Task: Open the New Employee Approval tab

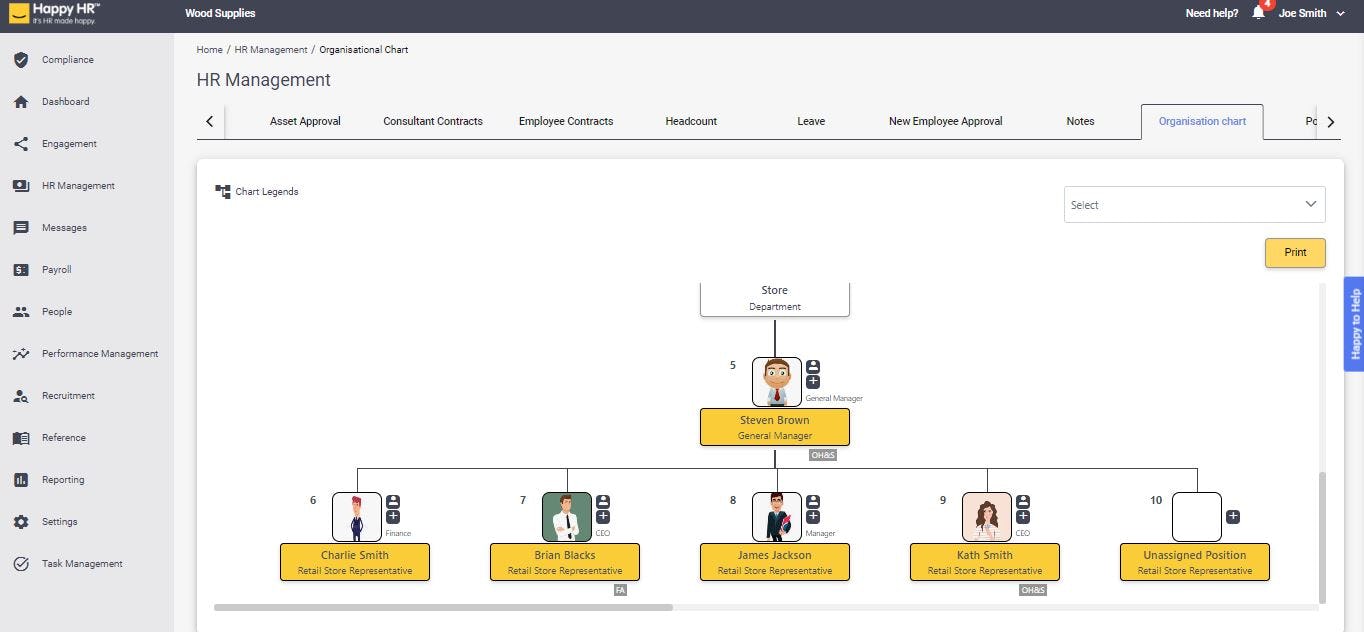Action: pos(944,120)
